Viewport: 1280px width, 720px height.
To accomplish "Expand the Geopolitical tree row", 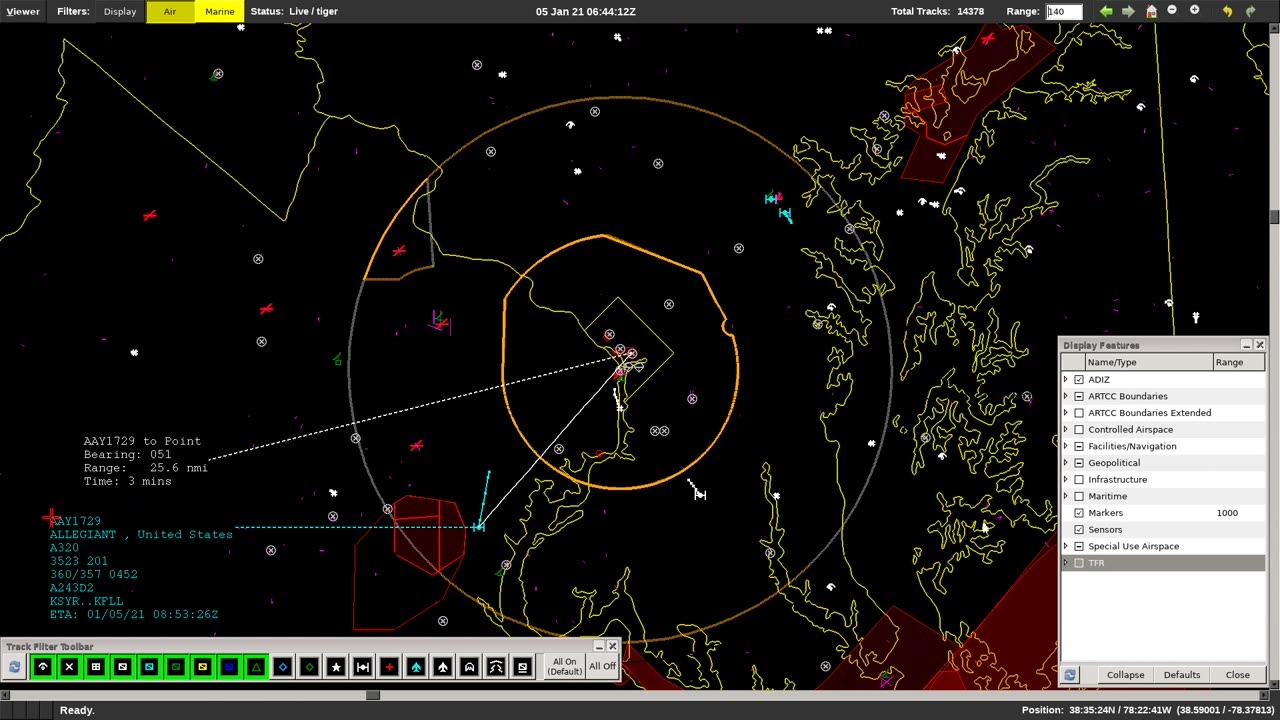I will [1066, 463].
